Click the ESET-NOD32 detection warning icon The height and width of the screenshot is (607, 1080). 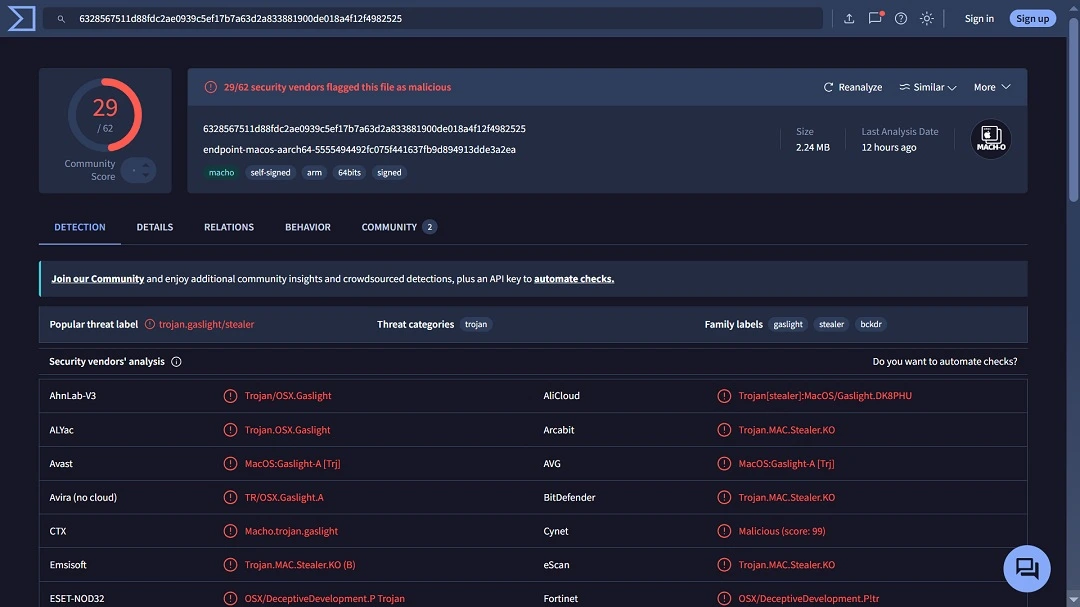click(230, 599)
